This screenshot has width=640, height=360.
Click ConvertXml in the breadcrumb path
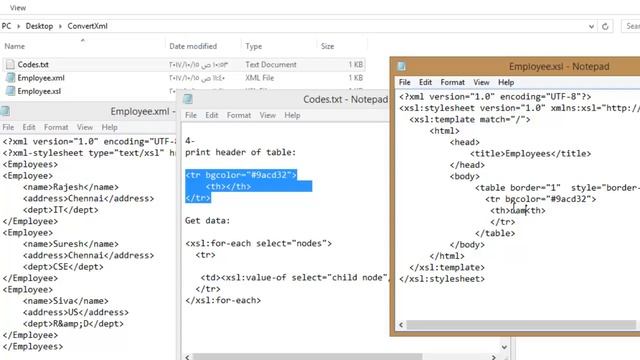point(87,26)
